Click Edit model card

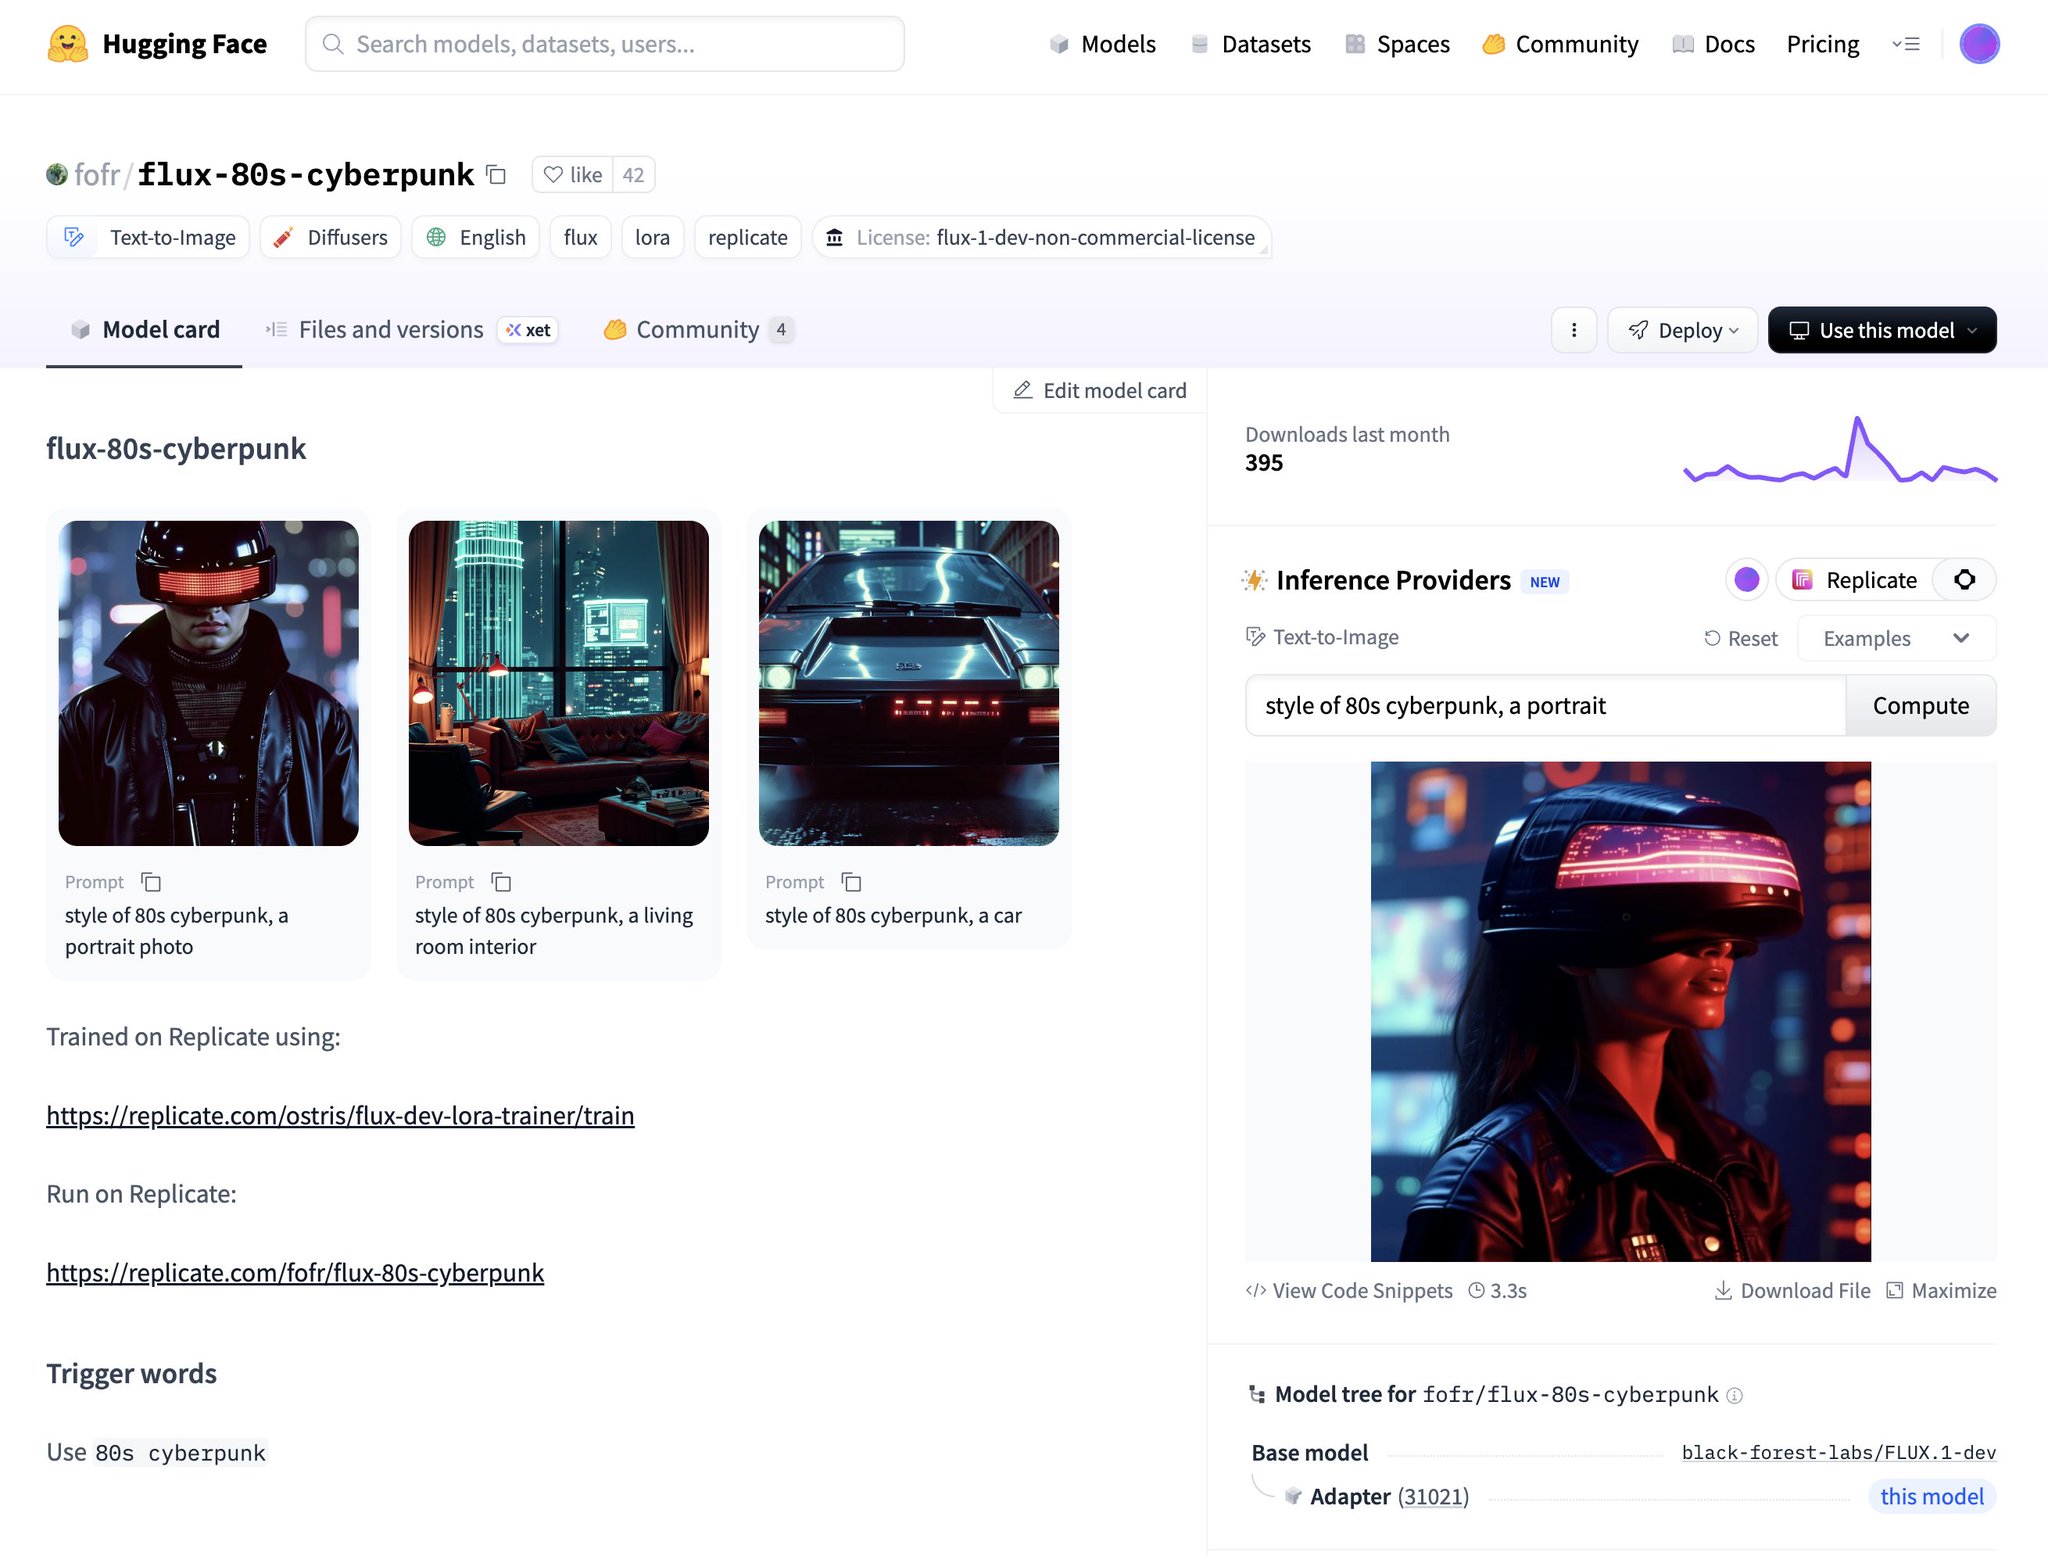coord(1100,390)
